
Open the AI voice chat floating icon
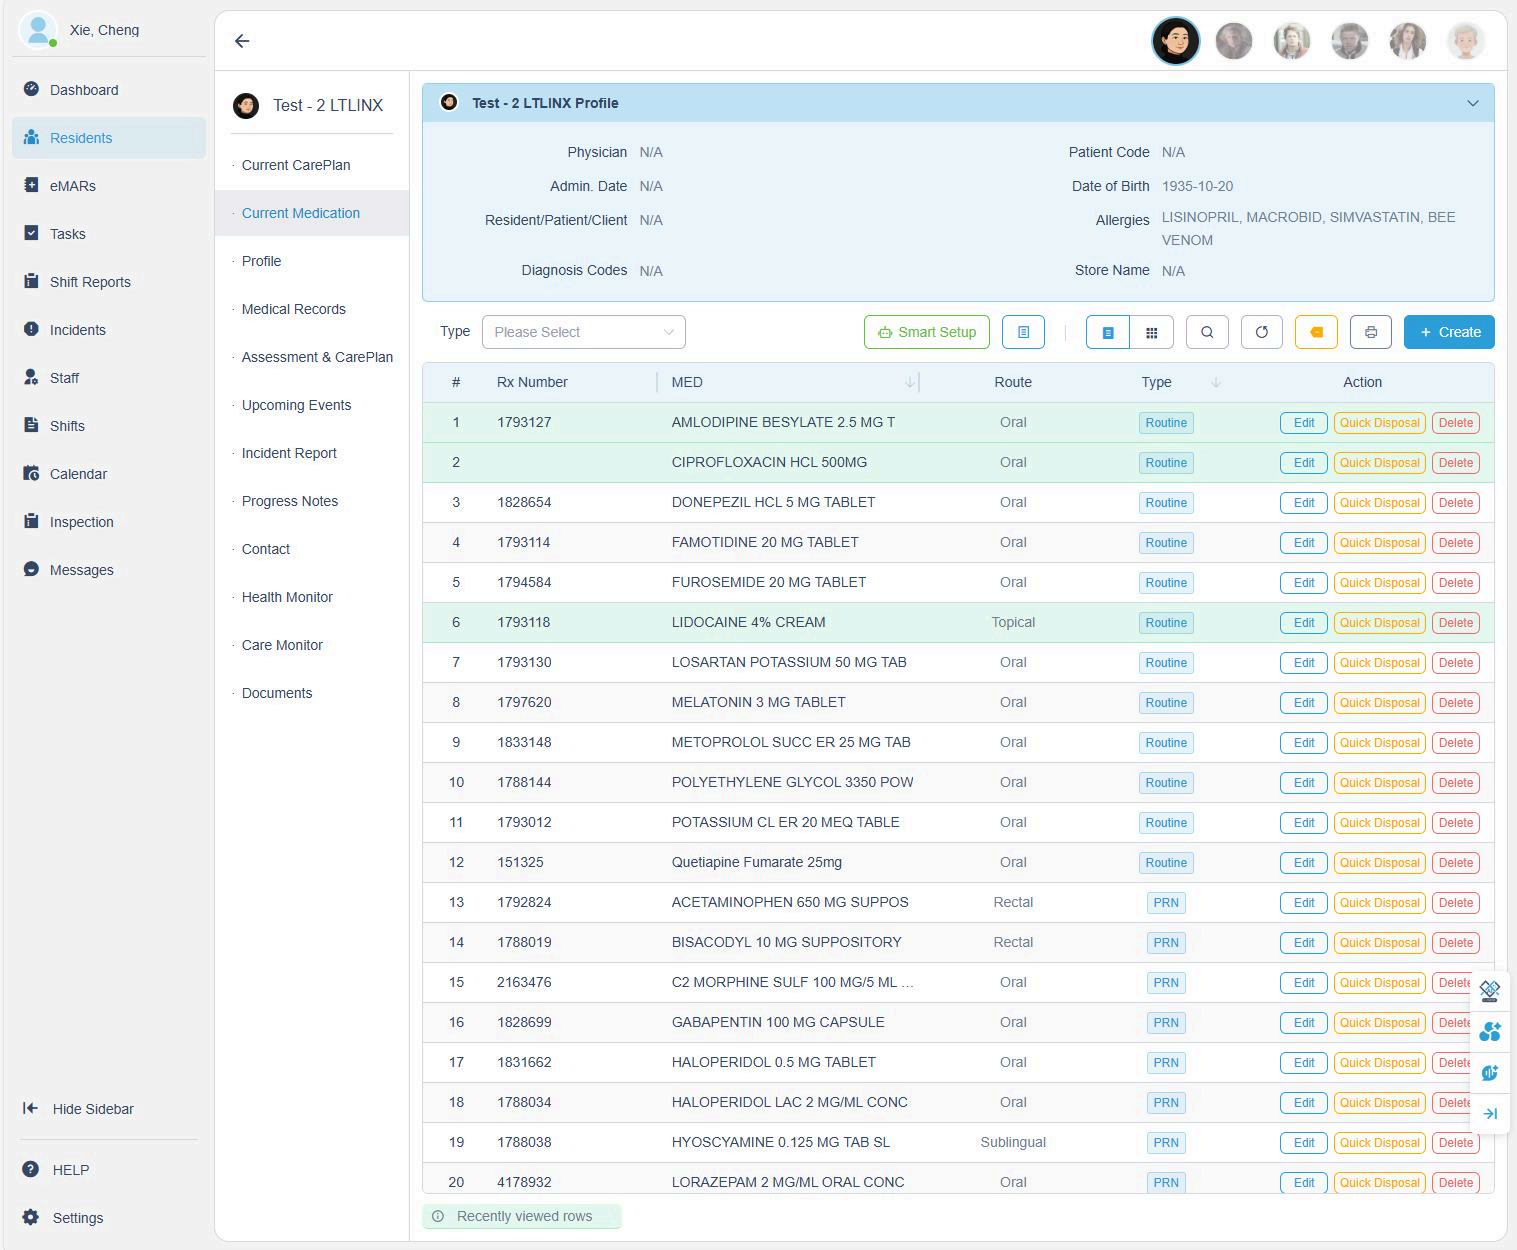click(1489, 1072)
